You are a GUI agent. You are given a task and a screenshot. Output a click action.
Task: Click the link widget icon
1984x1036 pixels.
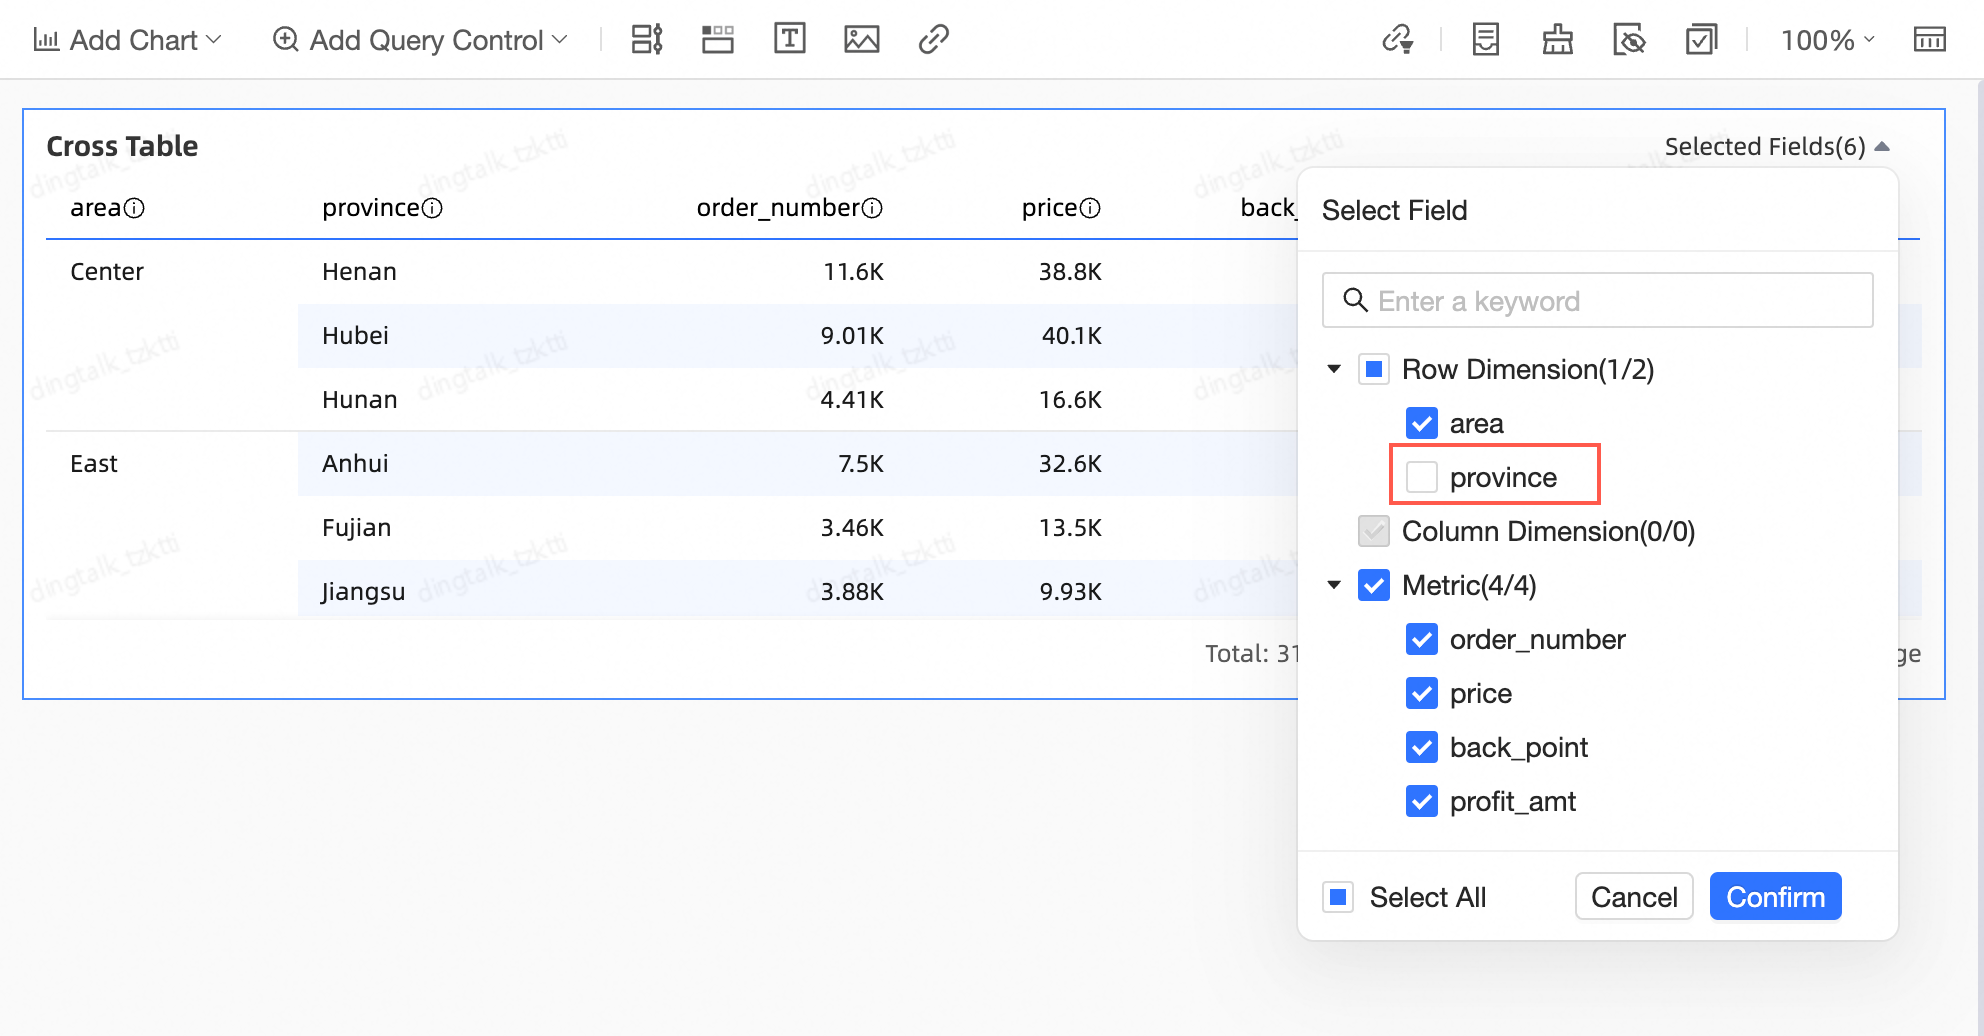pyautogui.click(x=933, y=39)
